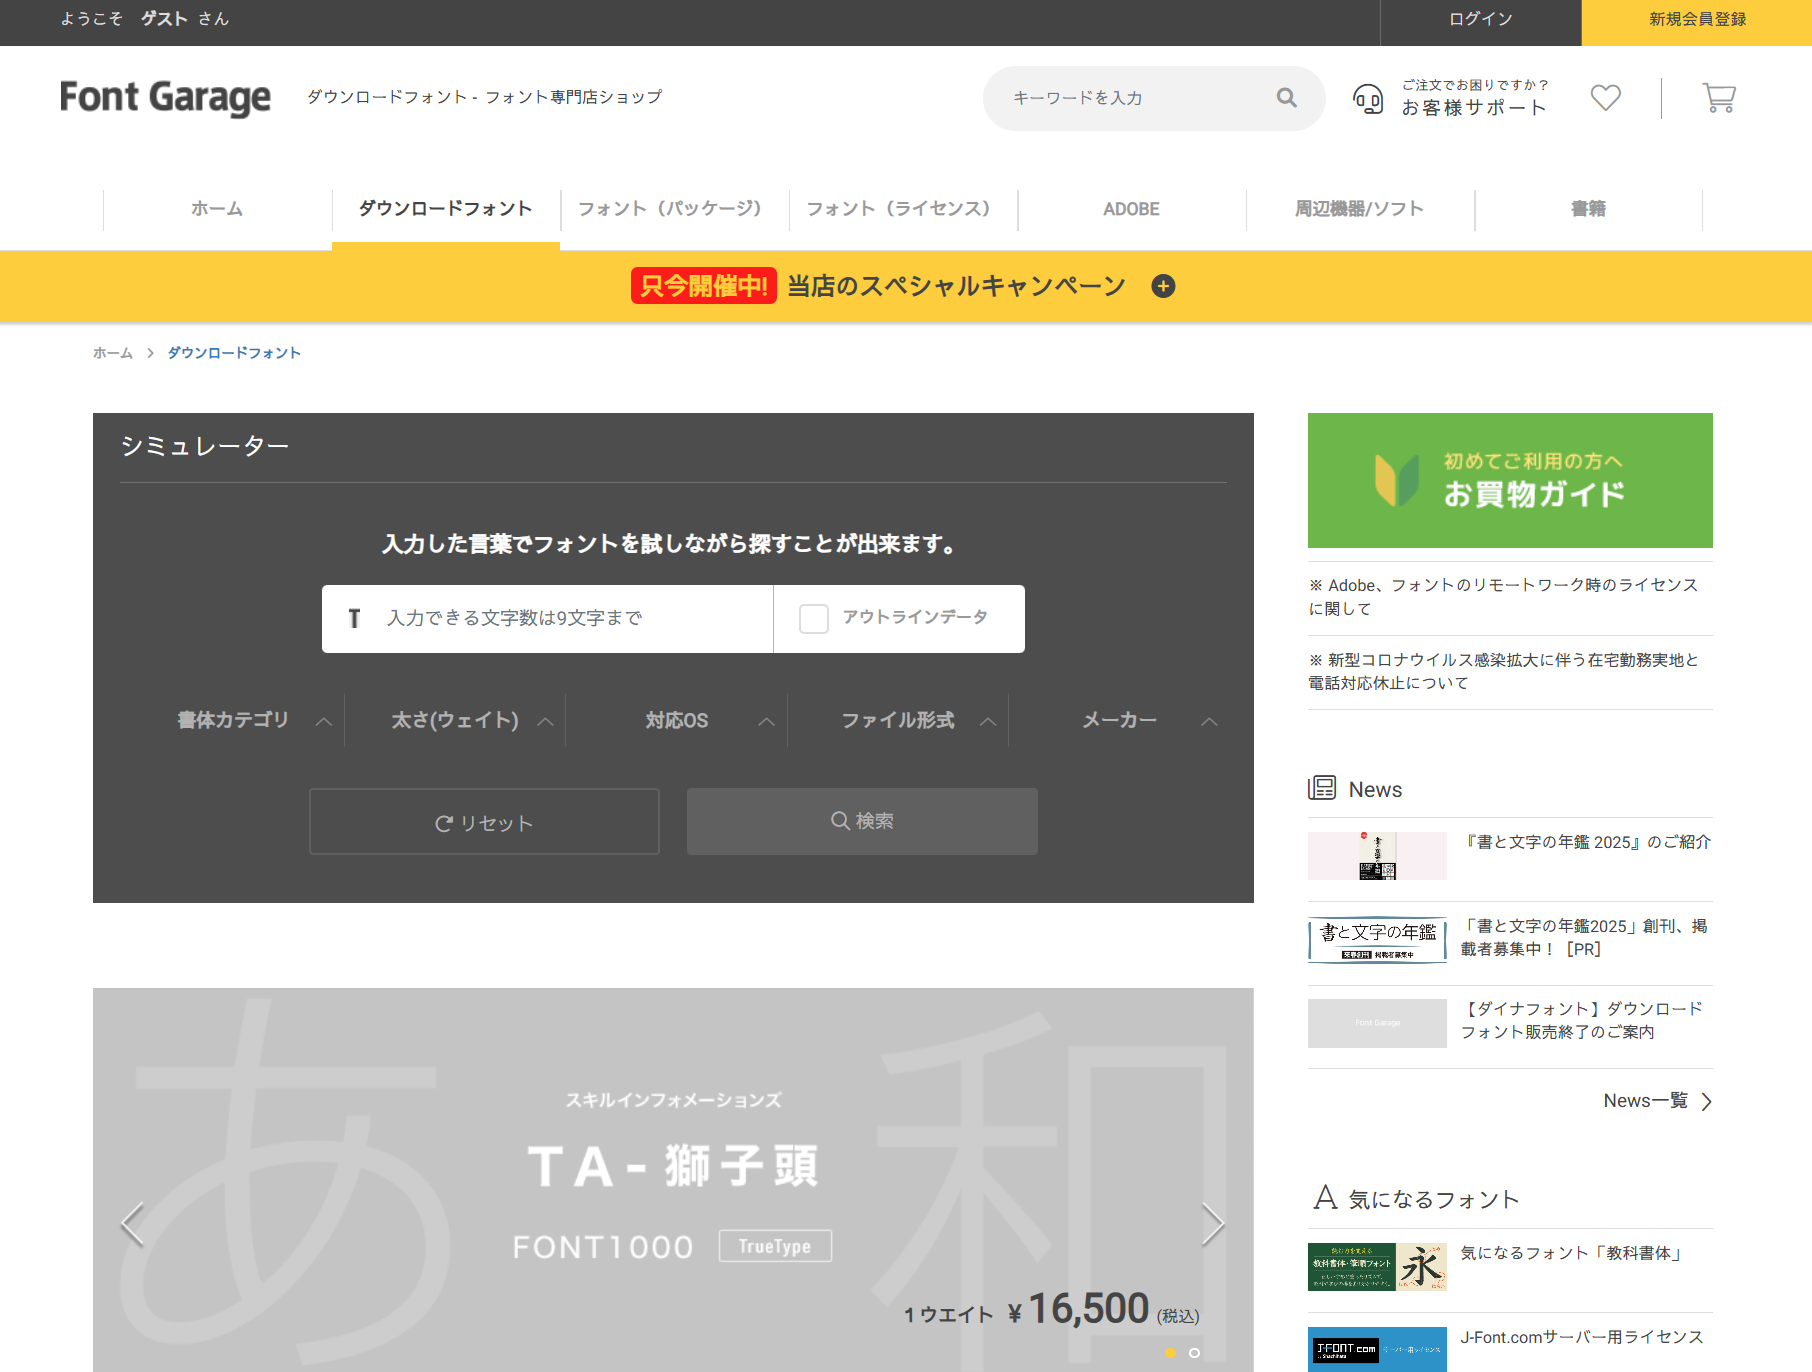1812x1372 pixels.
Task: Open the お買物ガイド green banner
Action: point(1509,480)
